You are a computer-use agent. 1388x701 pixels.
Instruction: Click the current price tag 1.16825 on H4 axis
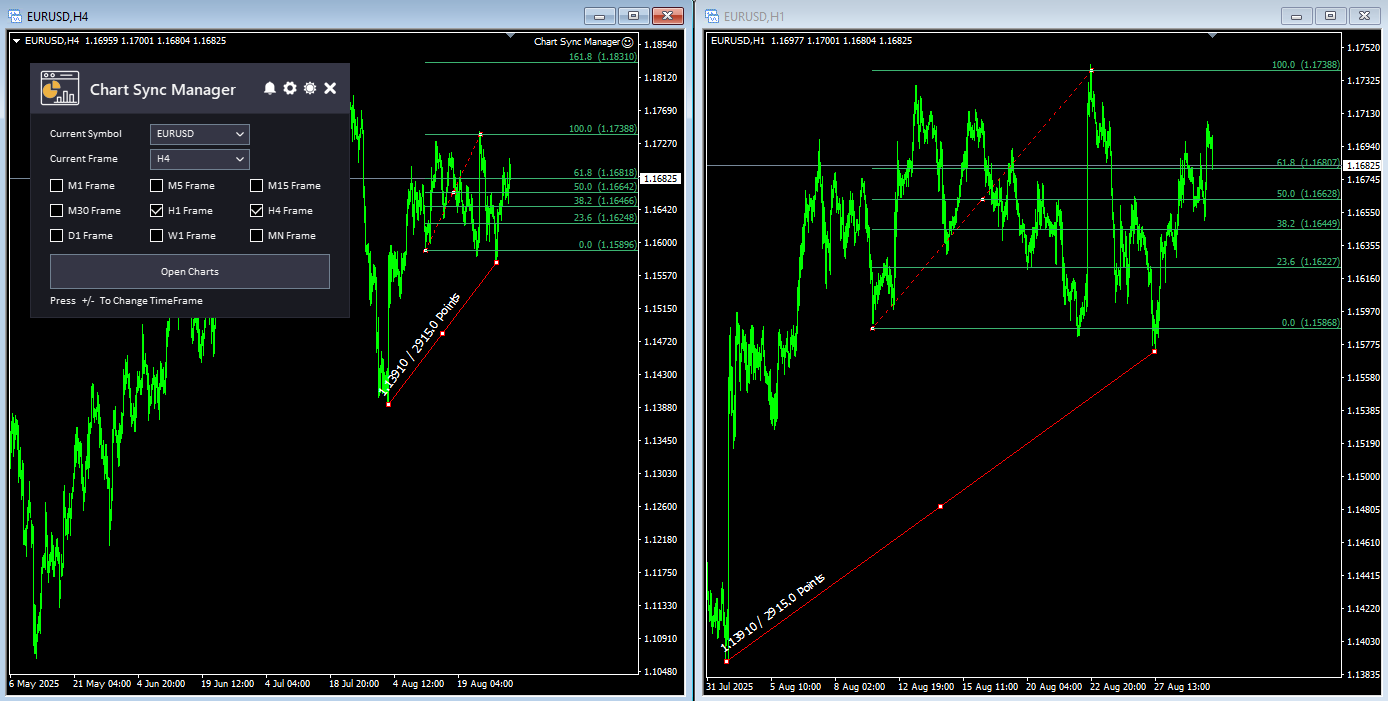[x=663, y=178]
